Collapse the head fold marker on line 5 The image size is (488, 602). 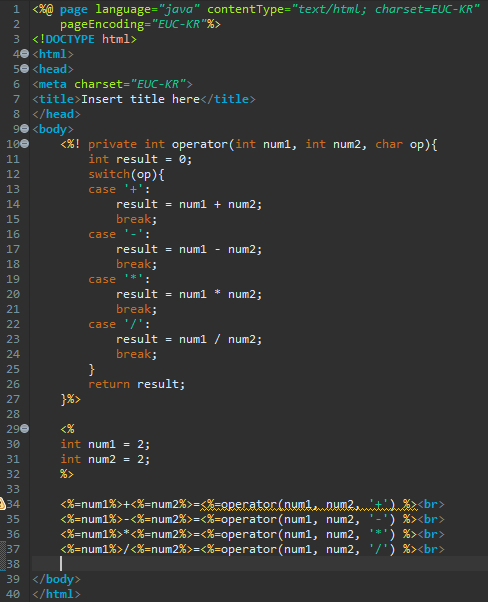coord(25,69)
